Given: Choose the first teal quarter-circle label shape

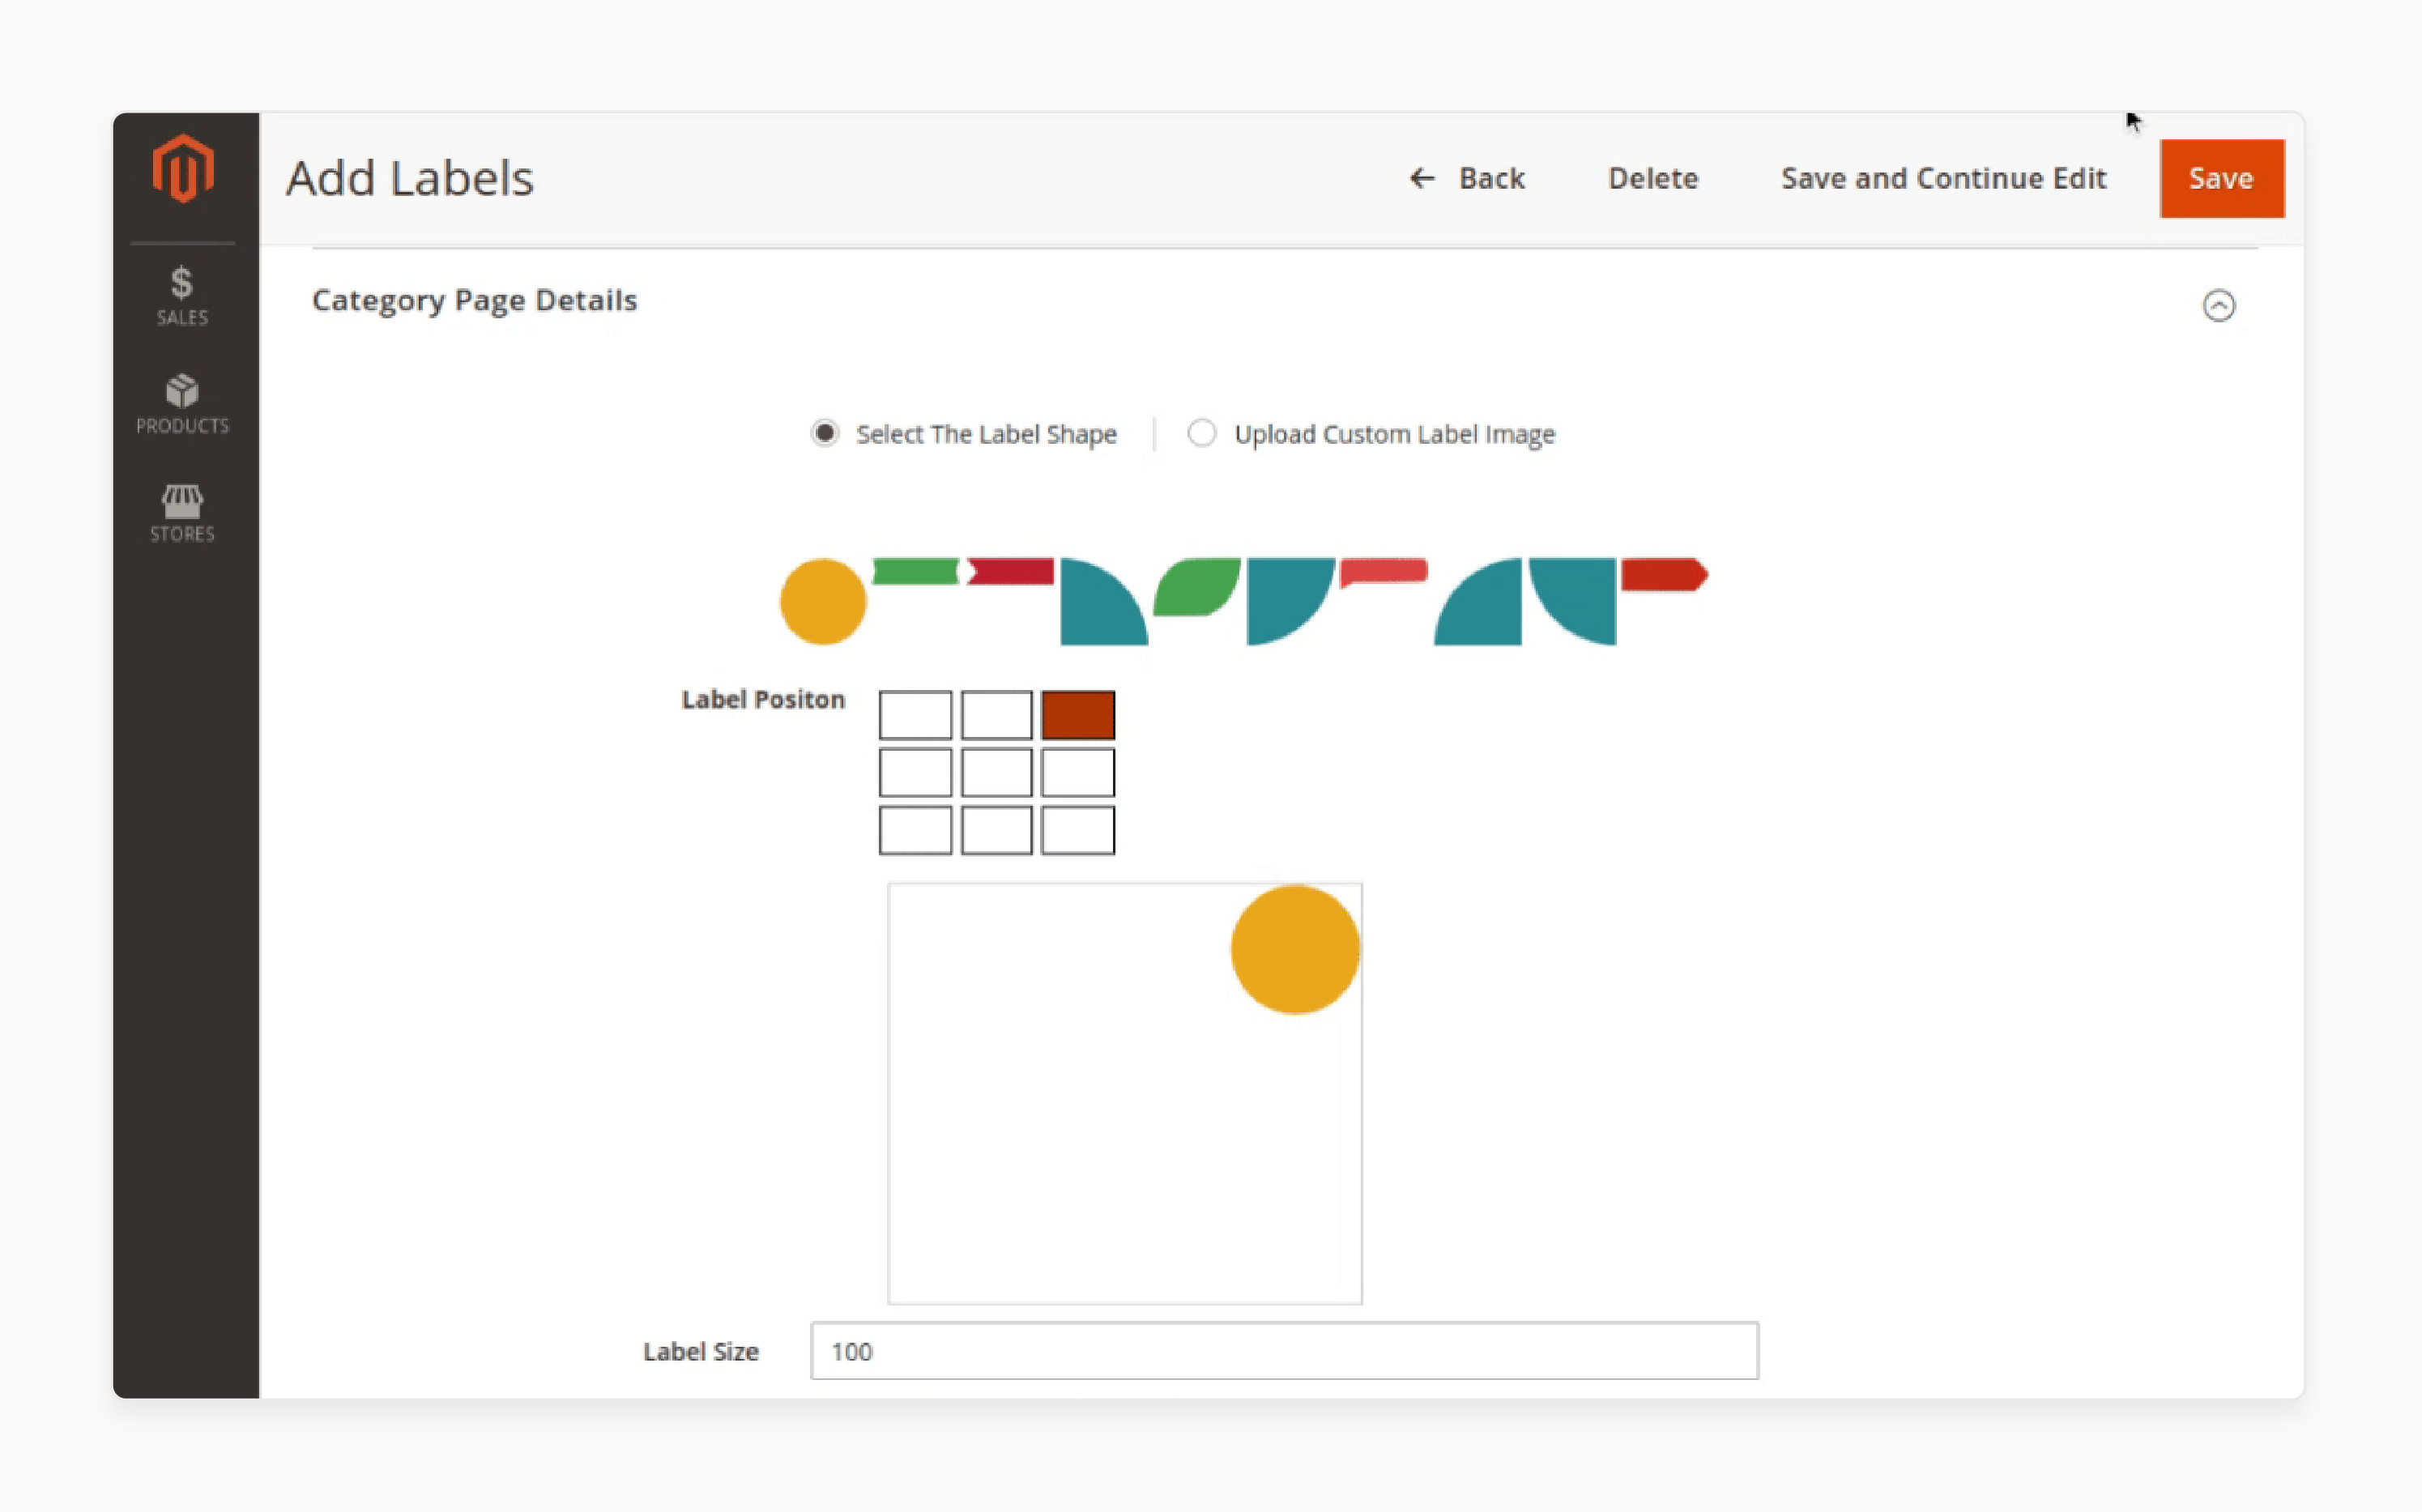Looking at the screenshot, I should pos(1104,601).
